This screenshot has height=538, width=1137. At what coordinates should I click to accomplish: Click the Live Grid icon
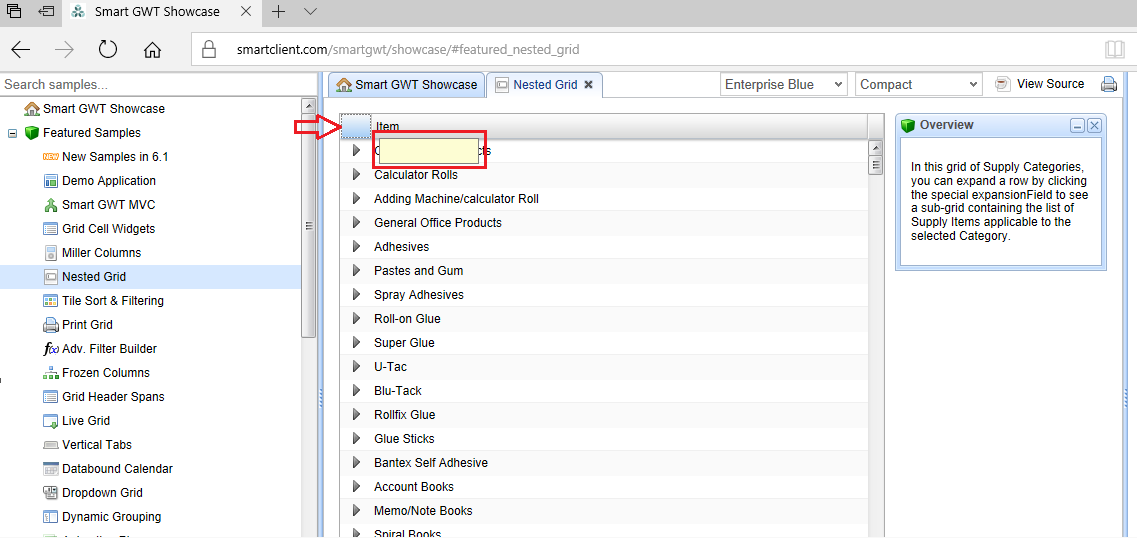point(51,420)
